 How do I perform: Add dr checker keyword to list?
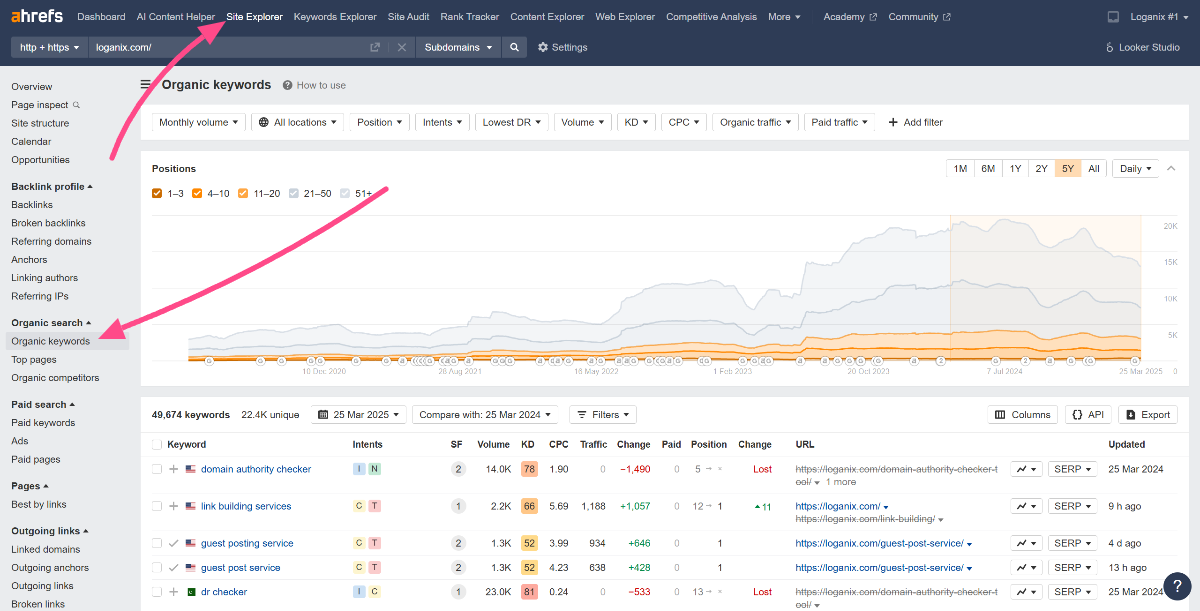(174, 592)
